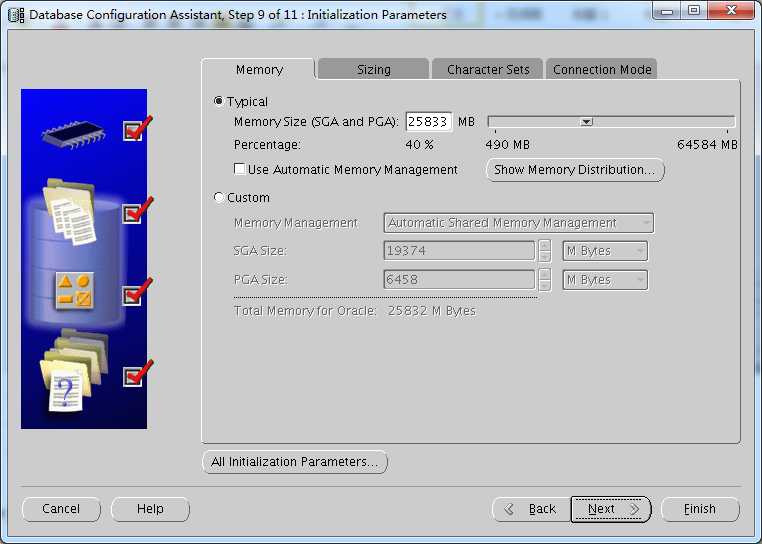Click the memory size slider thumb
This screenshot has height=544, width=762.
pyautogui.click(x=587, y=122)
